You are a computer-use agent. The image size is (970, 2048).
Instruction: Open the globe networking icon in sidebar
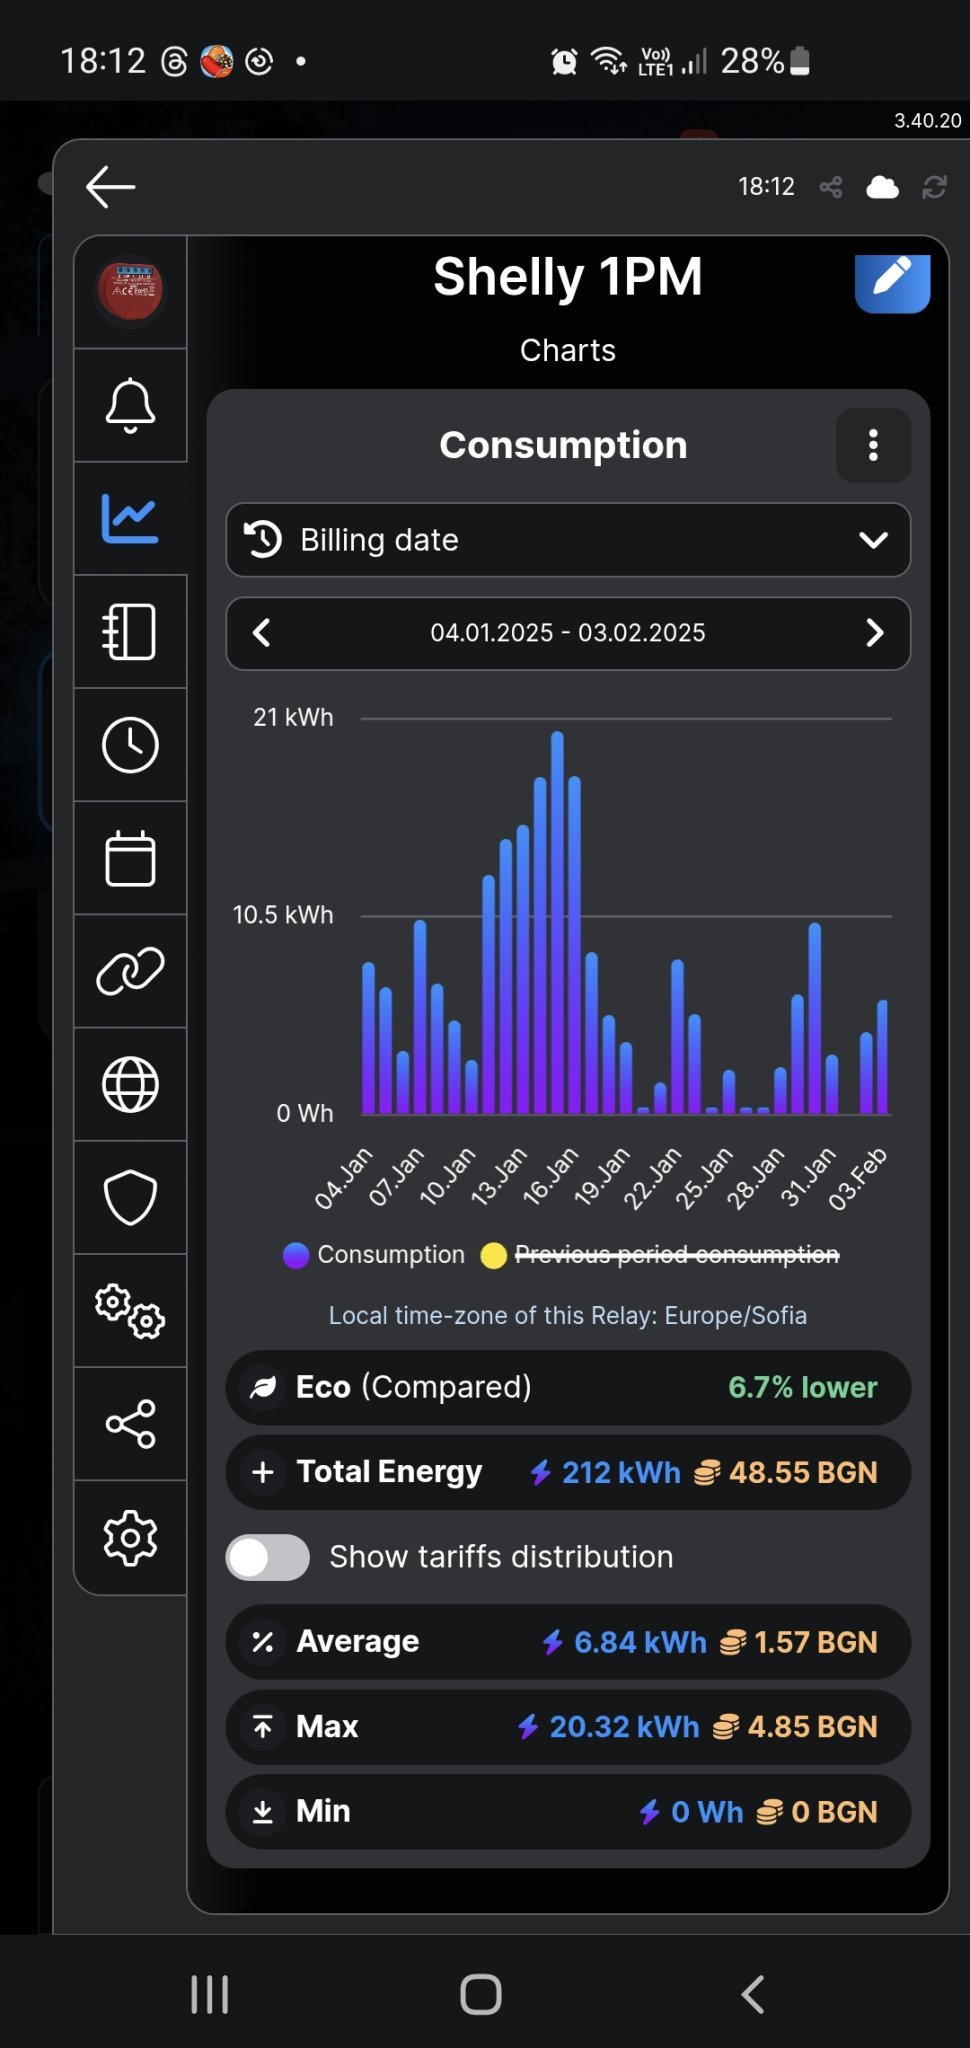[x=130, y=1084]
